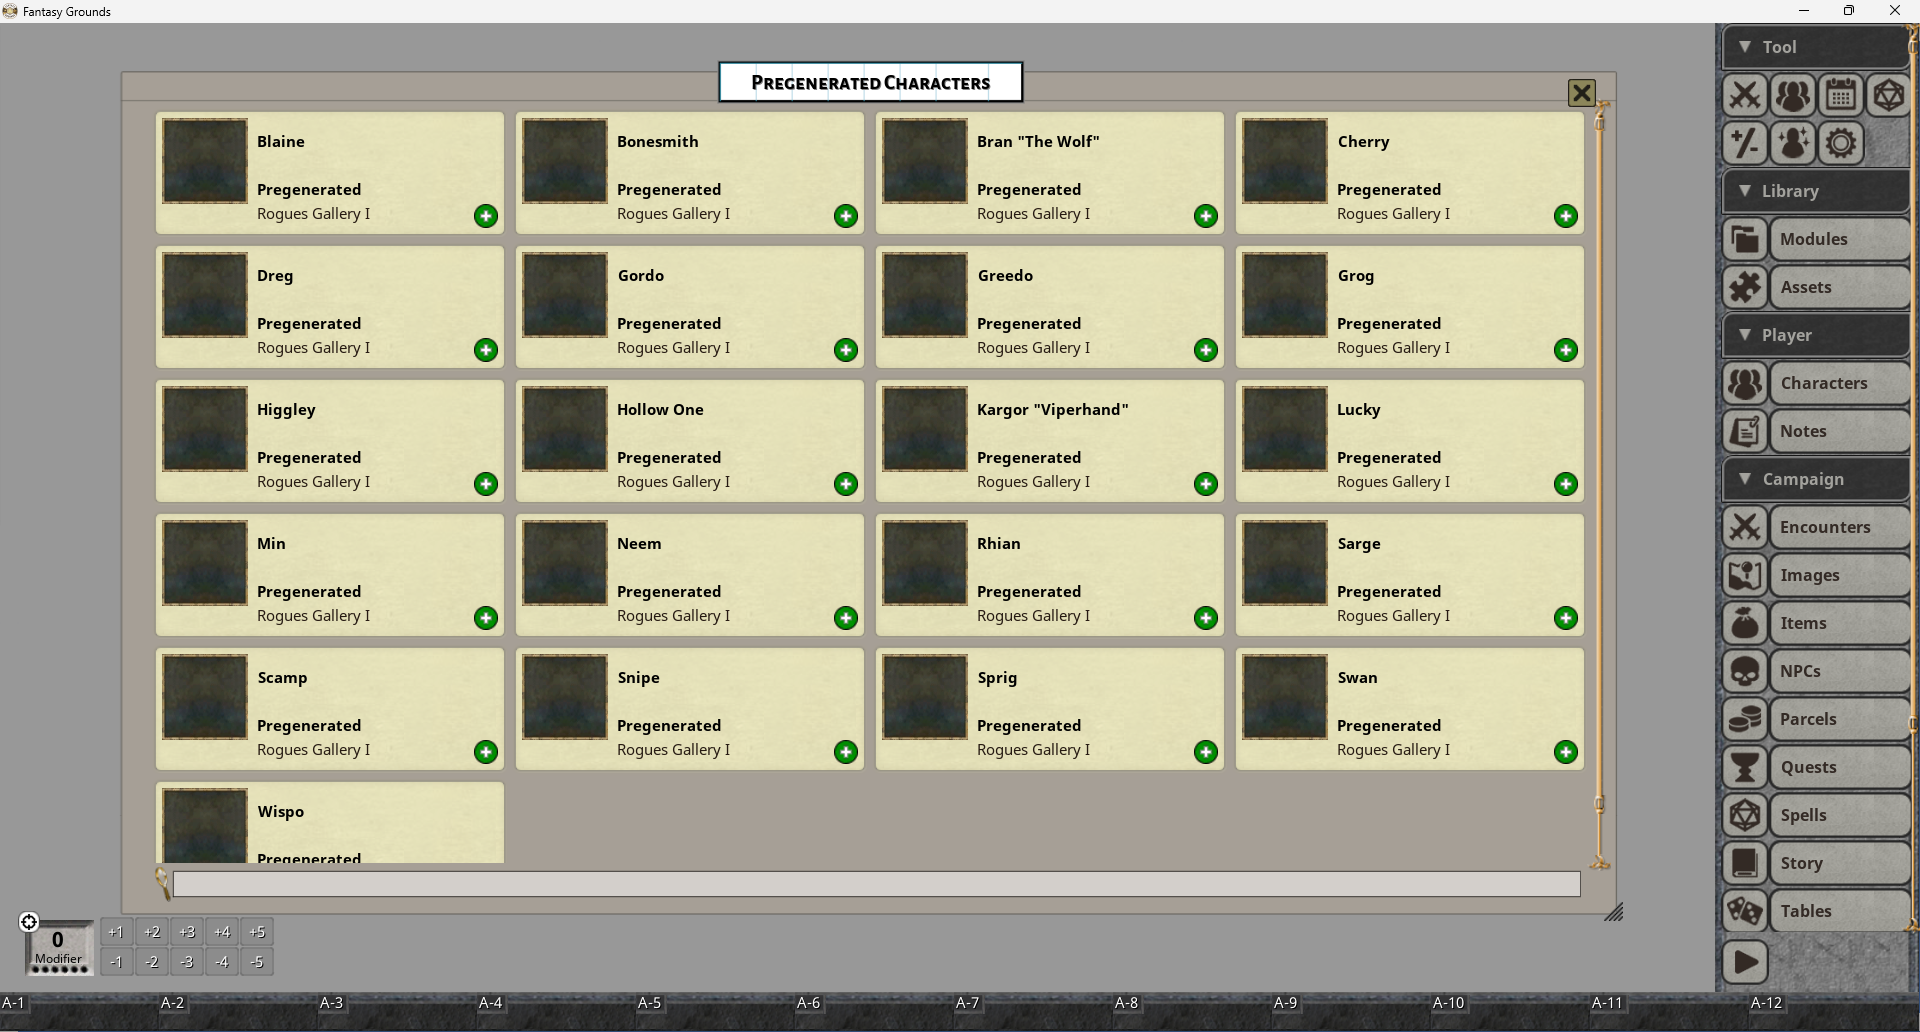Collapse the Campaign section header

(1816, 479)
